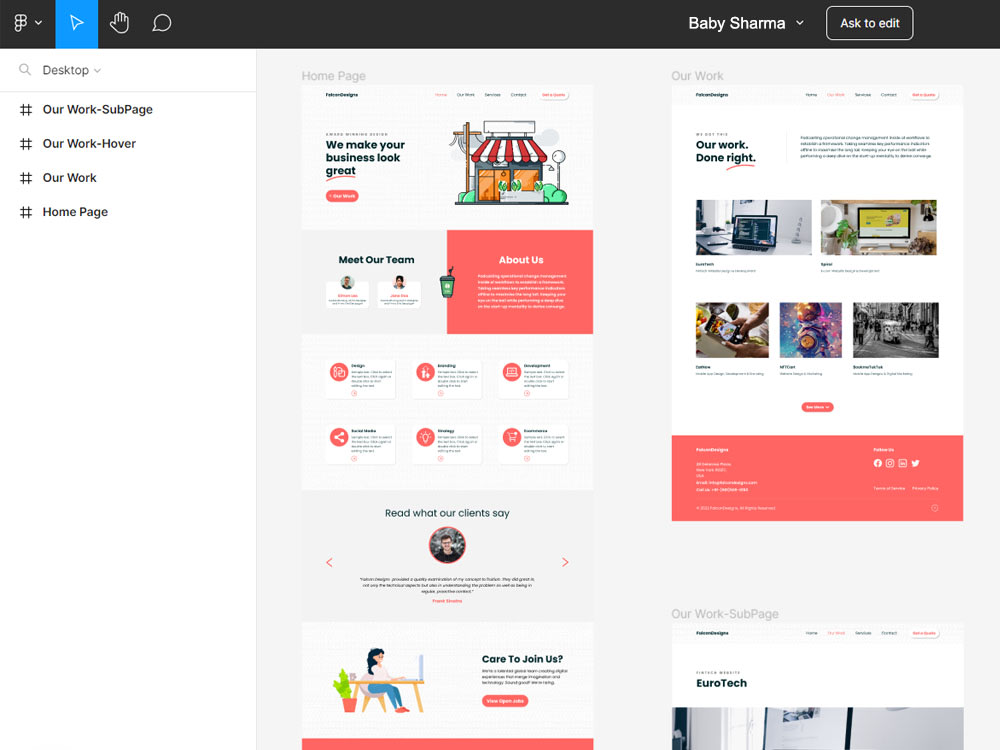Click the previous testimonial left arrow

pyautogui.click(x=329, y=562)
